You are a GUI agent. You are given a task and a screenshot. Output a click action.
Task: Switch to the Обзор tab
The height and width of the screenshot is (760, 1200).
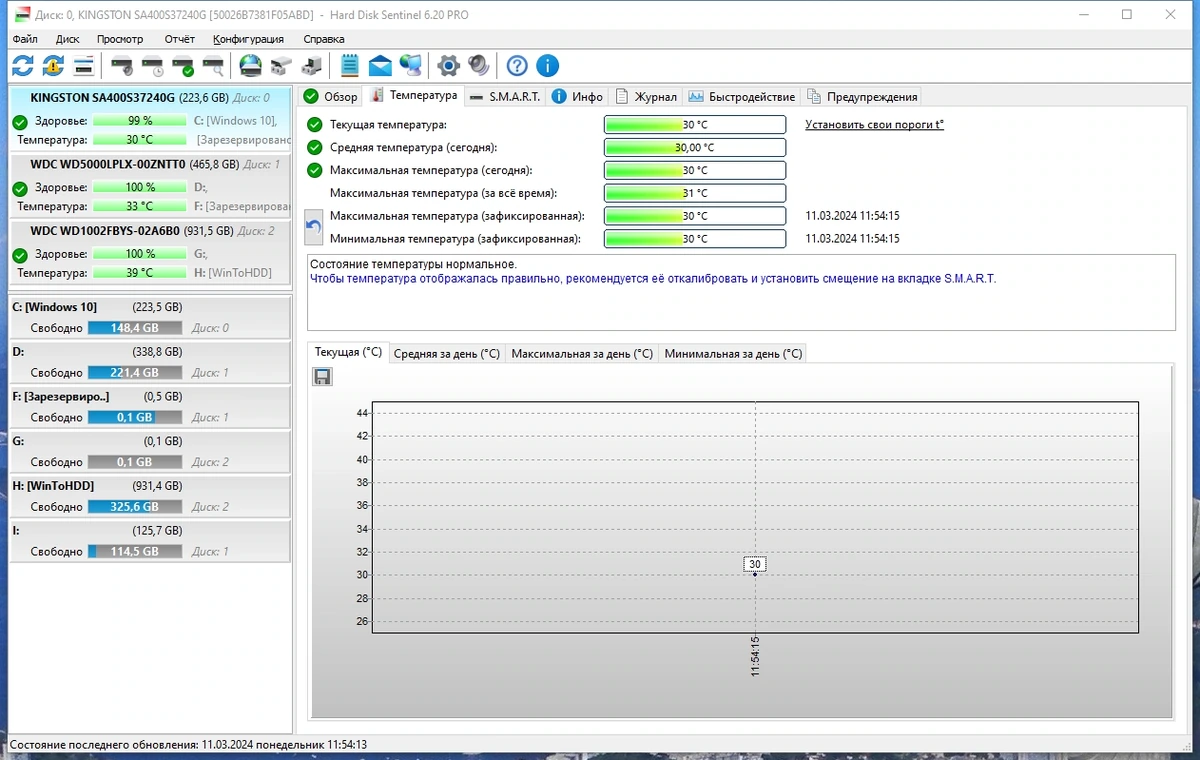coord(330,97)
